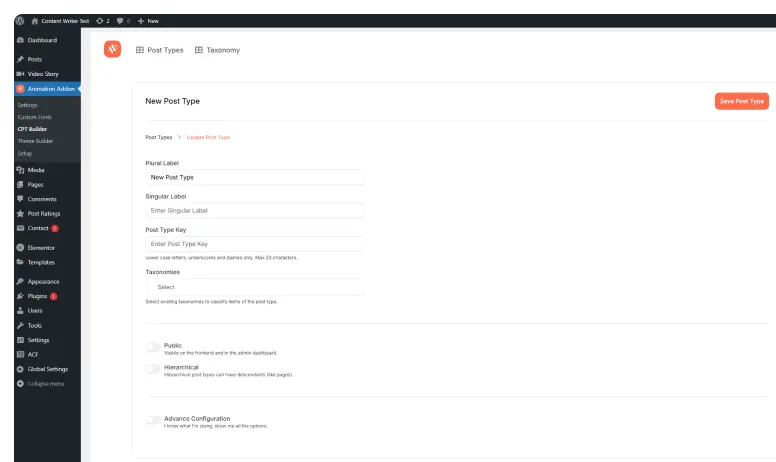Enable the Advance Configuration toggle

(153, 420)
